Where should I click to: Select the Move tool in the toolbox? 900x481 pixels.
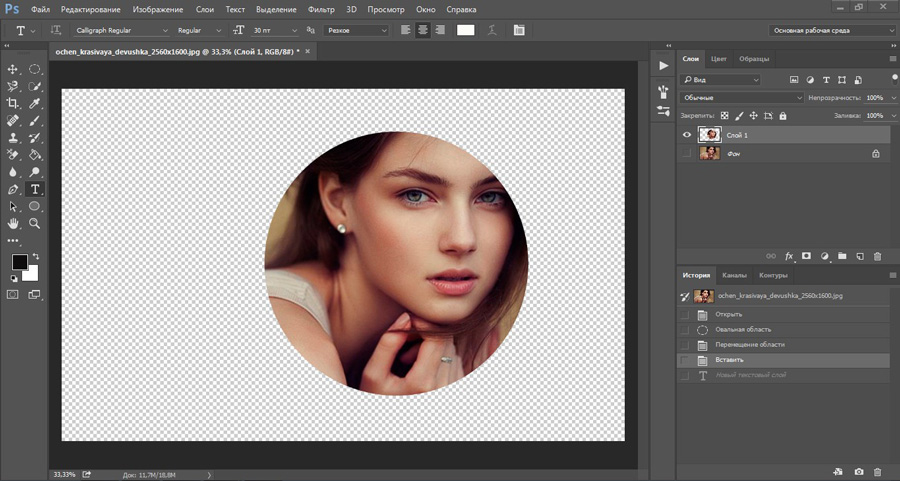(13, 69)
